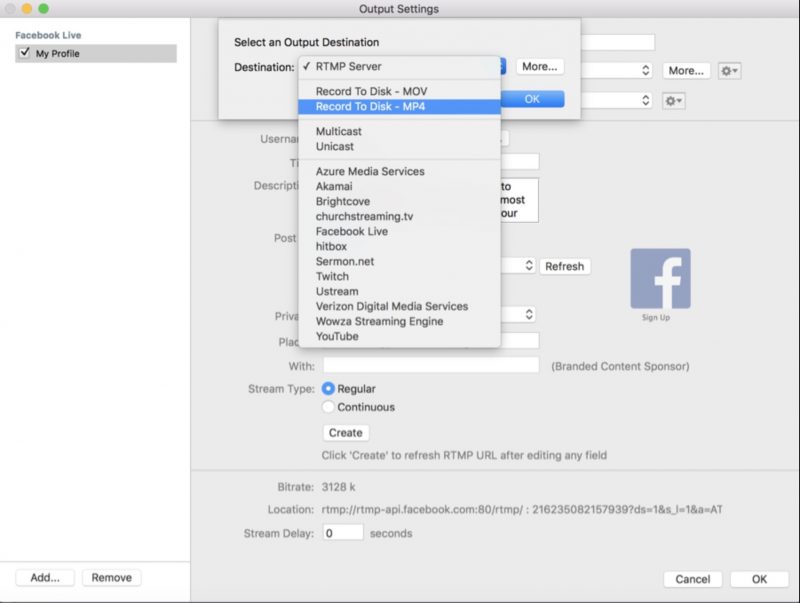800x603 pixels.
Task: Open dropdown beside Refresh button
Action: coord(518,266)
